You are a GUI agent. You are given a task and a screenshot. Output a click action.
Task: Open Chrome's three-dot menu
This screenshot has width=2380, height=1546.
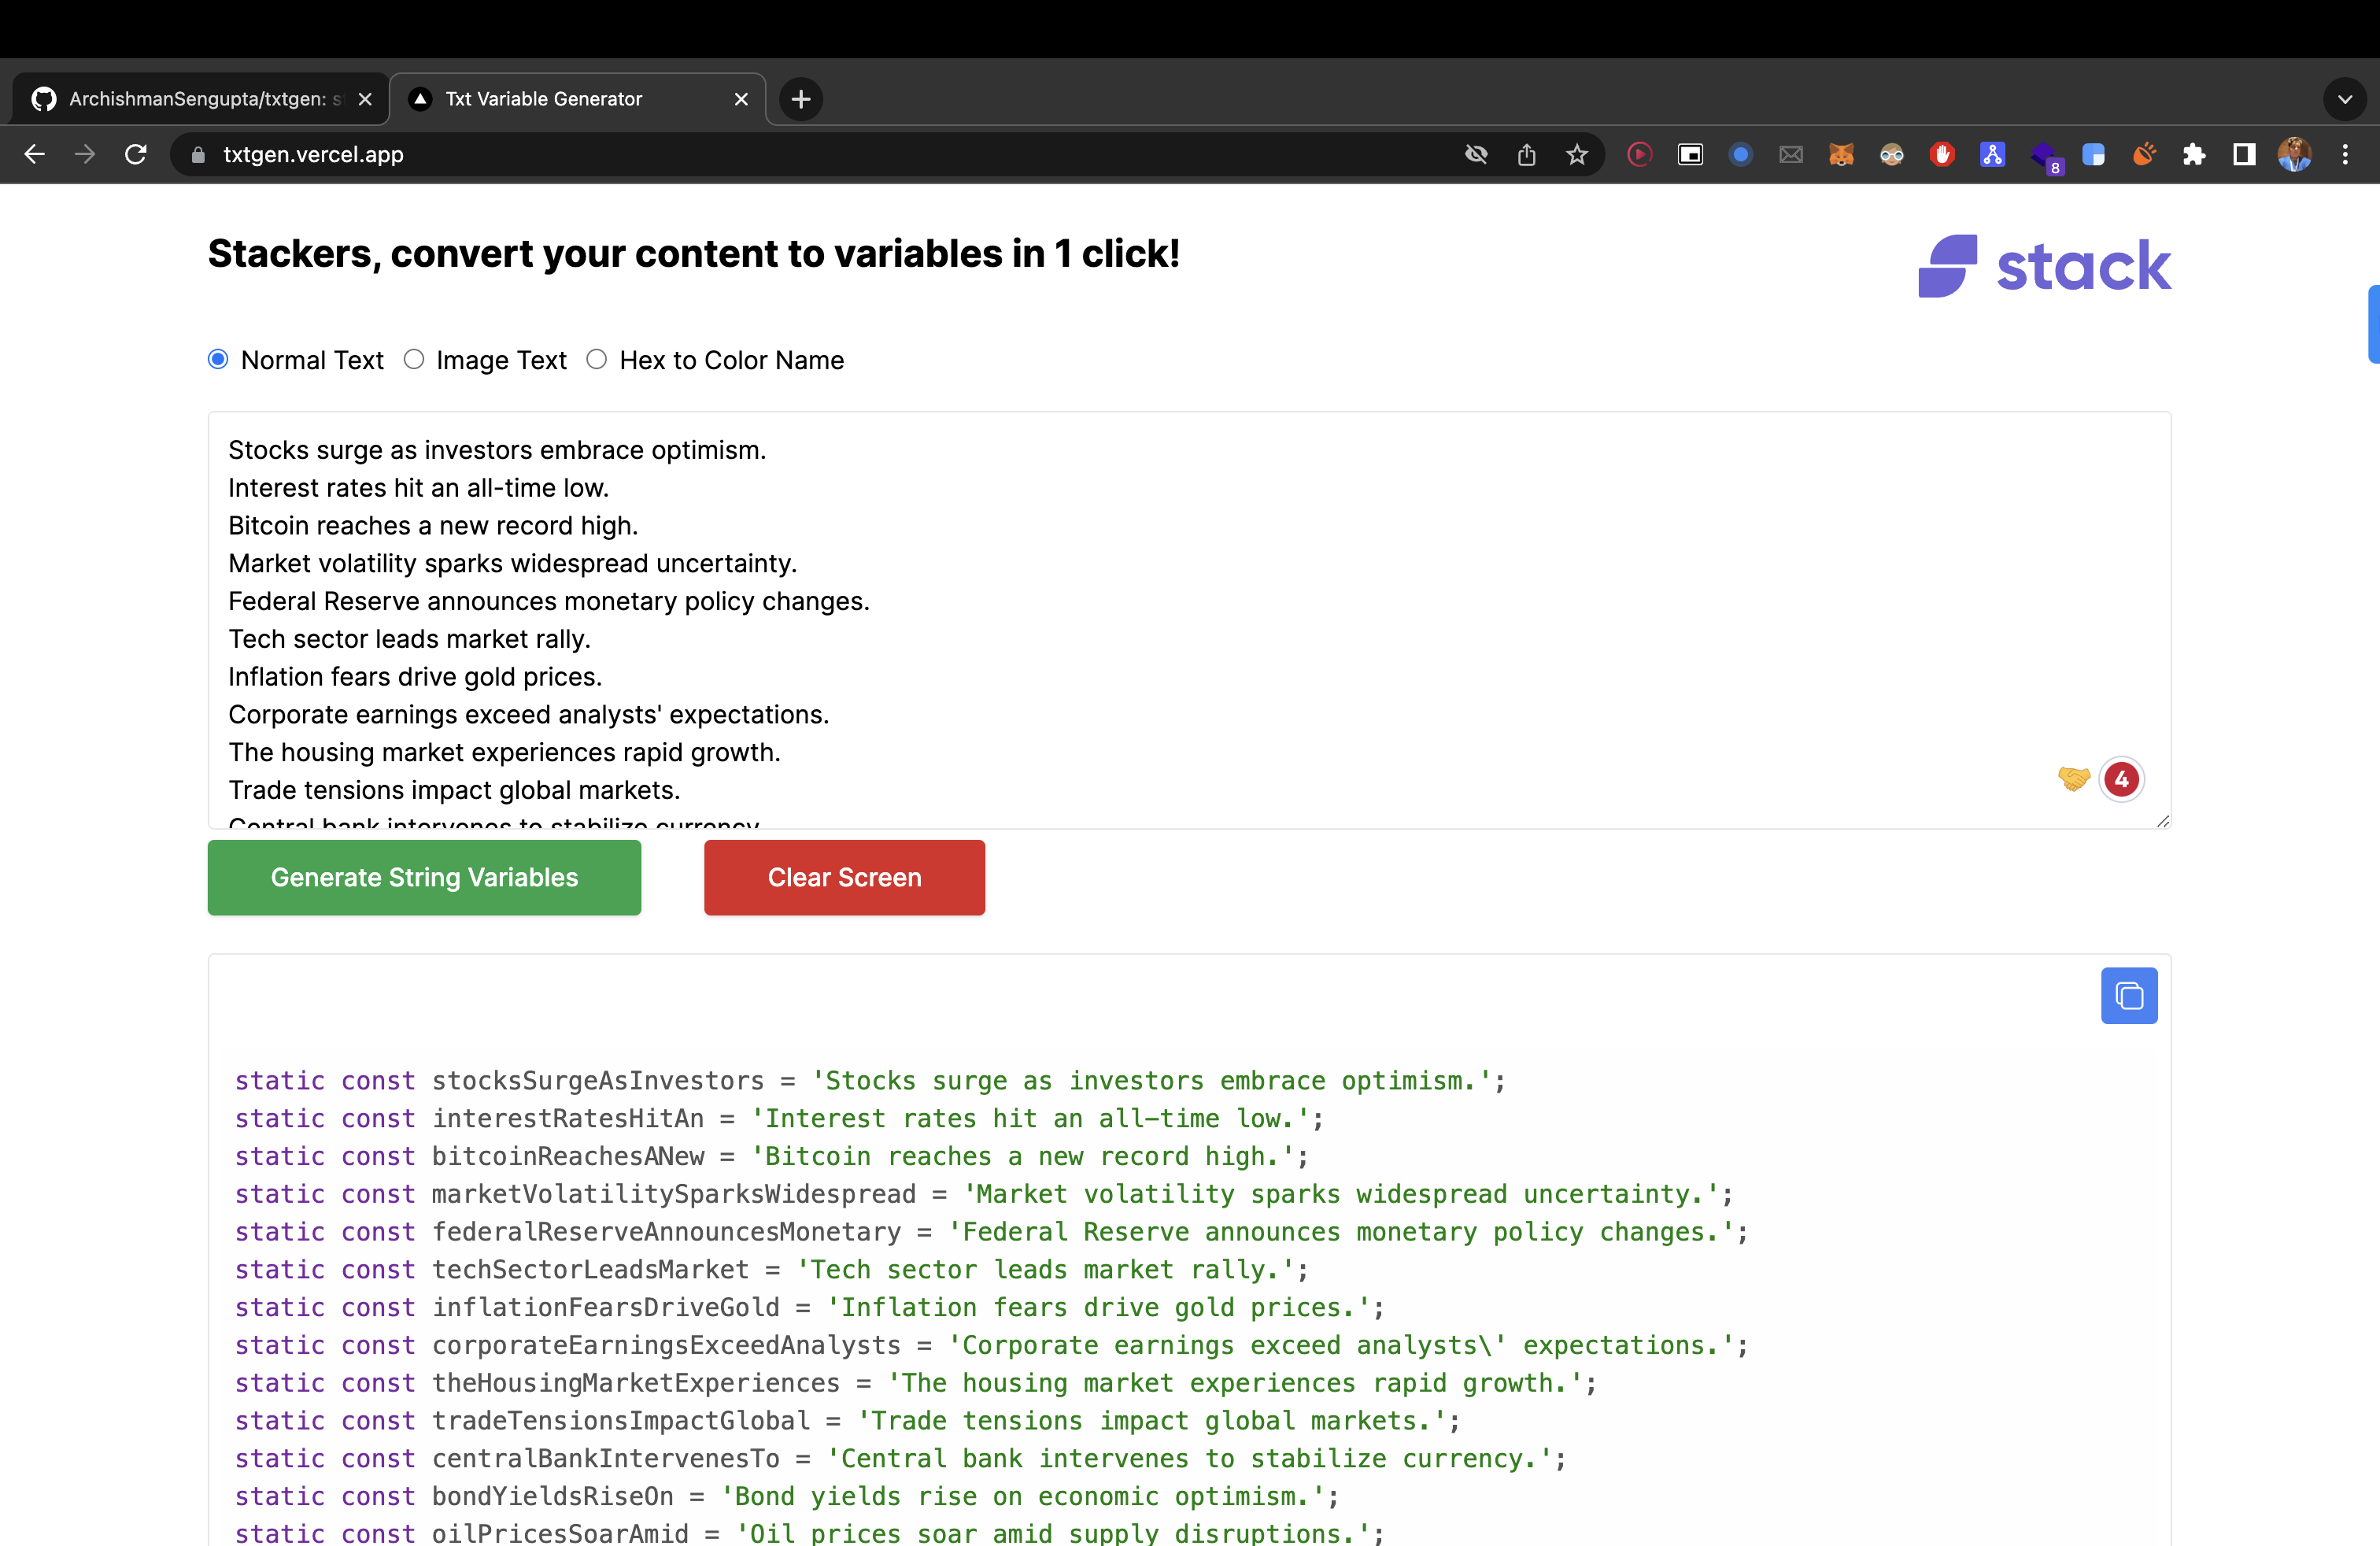click(2347, 154)
